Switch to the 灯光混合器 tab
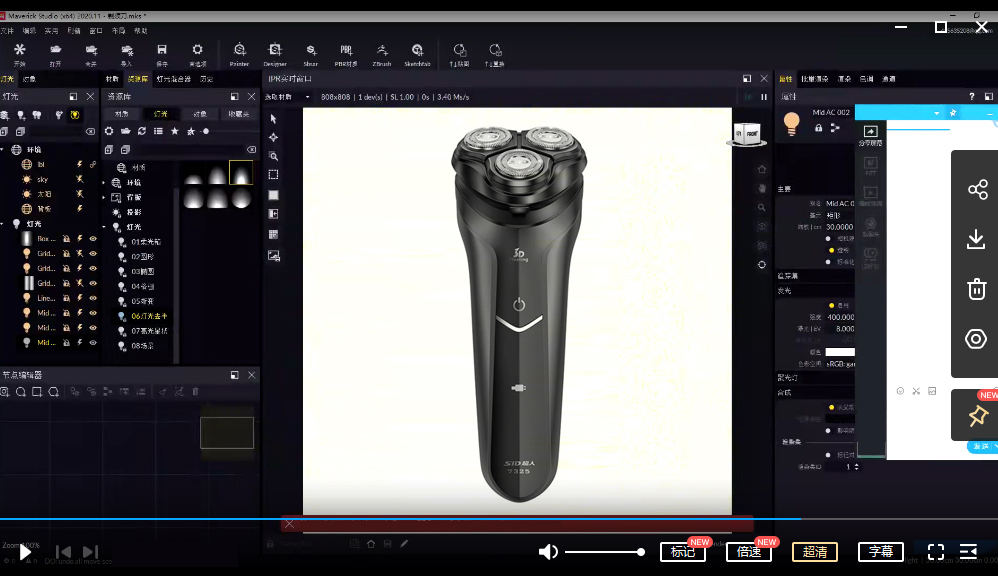This screenshot has width=998, height=576. tap(172, 79)
